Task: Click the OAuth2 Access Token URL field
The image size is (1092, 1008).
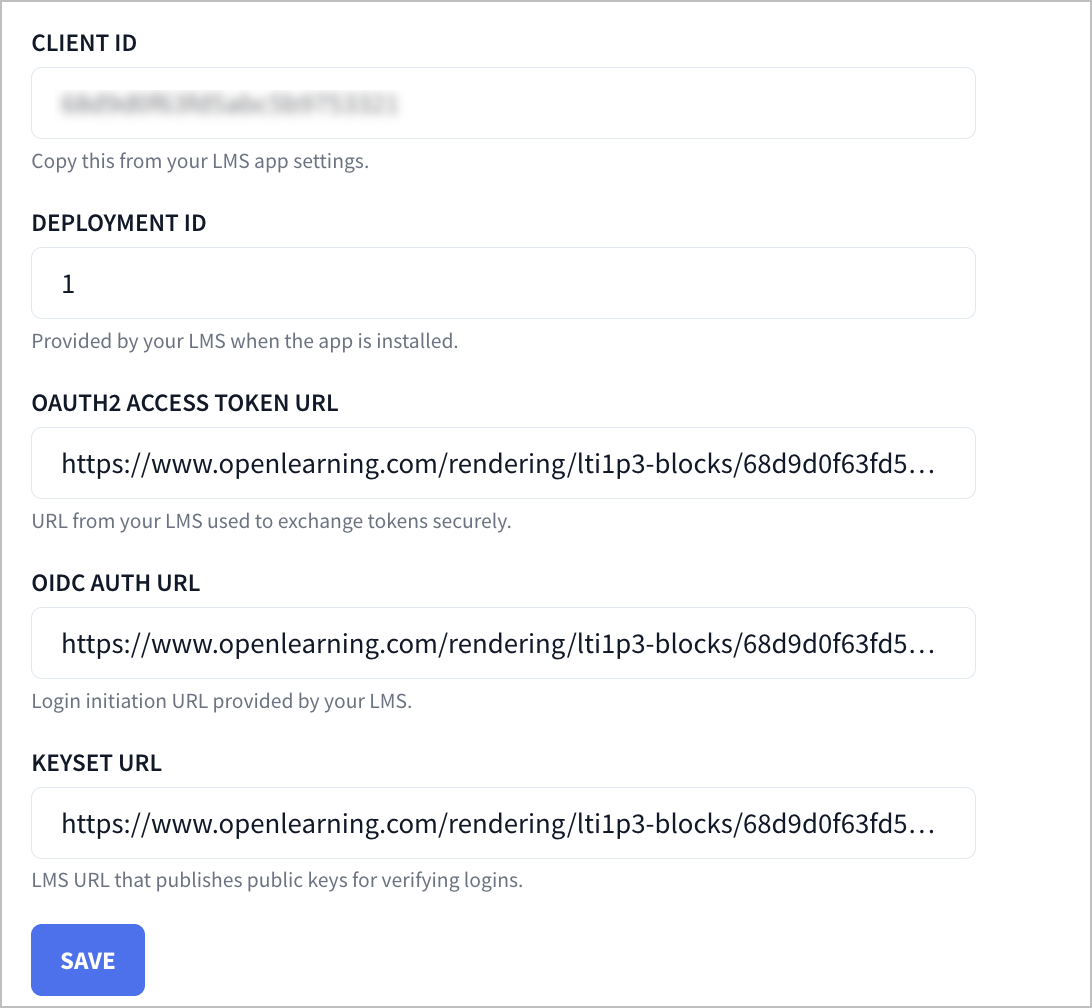Action: click(x=503, y=463)
